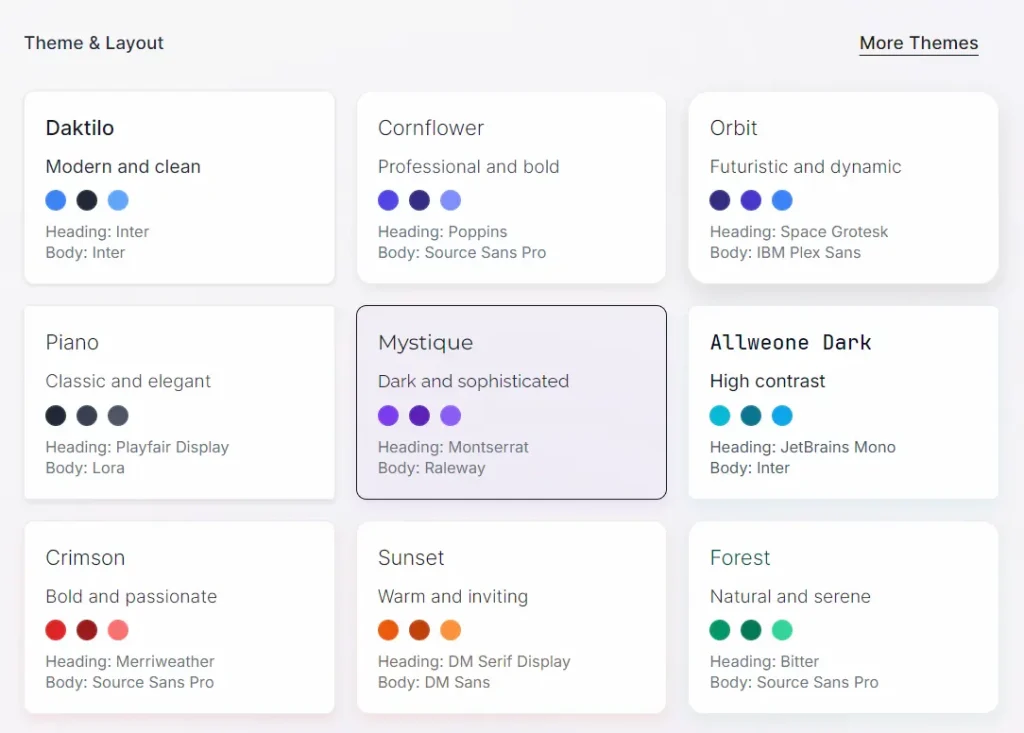
Task: Pick the Crimson theme card
Action: point(179,617)
